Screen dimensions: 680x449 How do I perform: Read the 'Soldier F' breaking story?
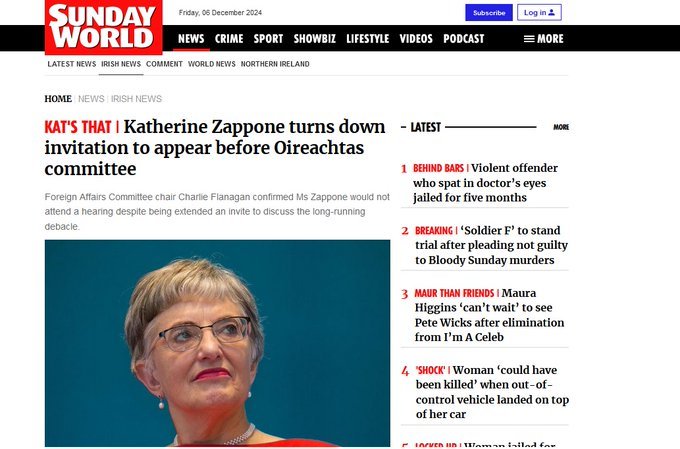491,245
